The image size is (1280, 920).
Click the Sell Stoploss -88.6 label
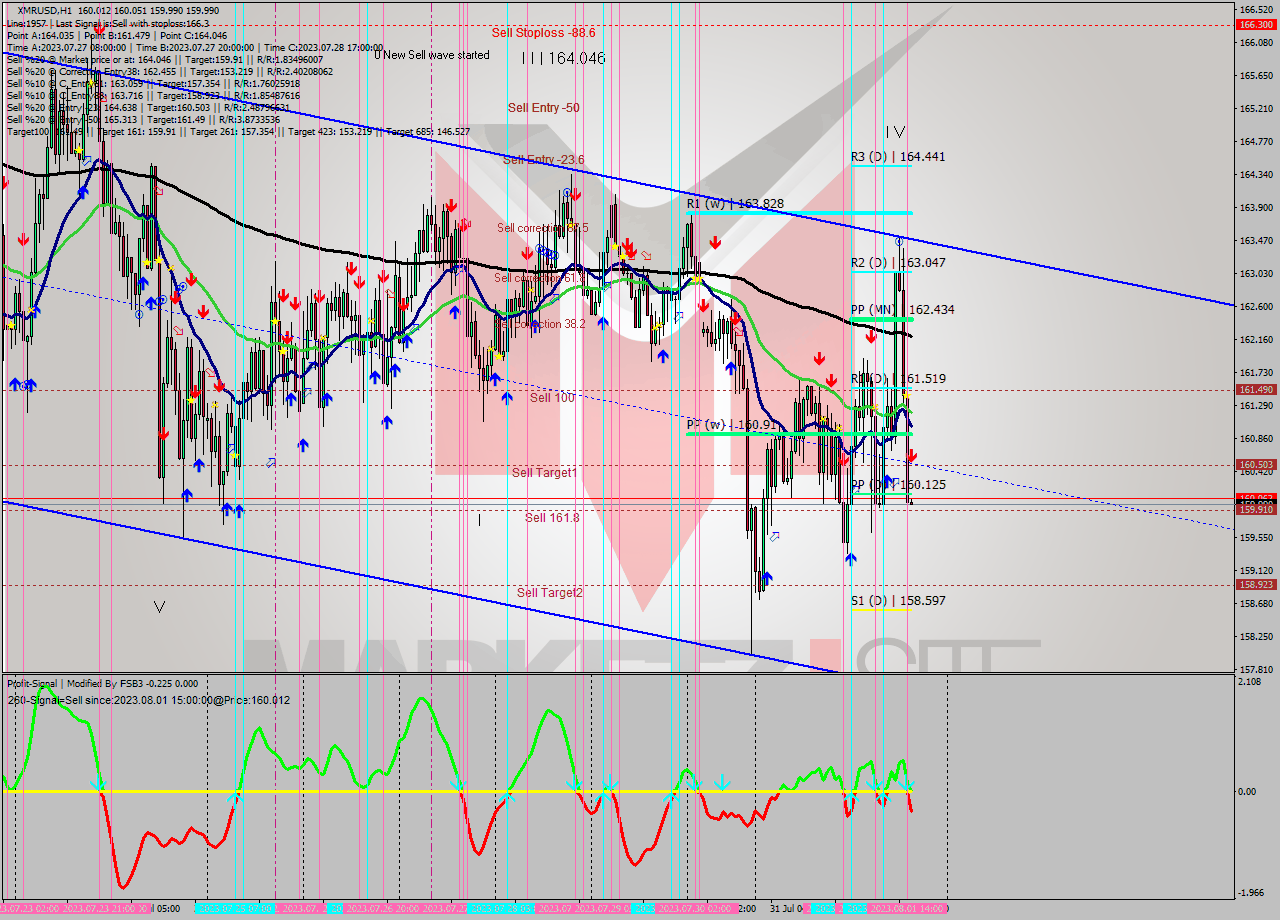click(x=543, y=33)
